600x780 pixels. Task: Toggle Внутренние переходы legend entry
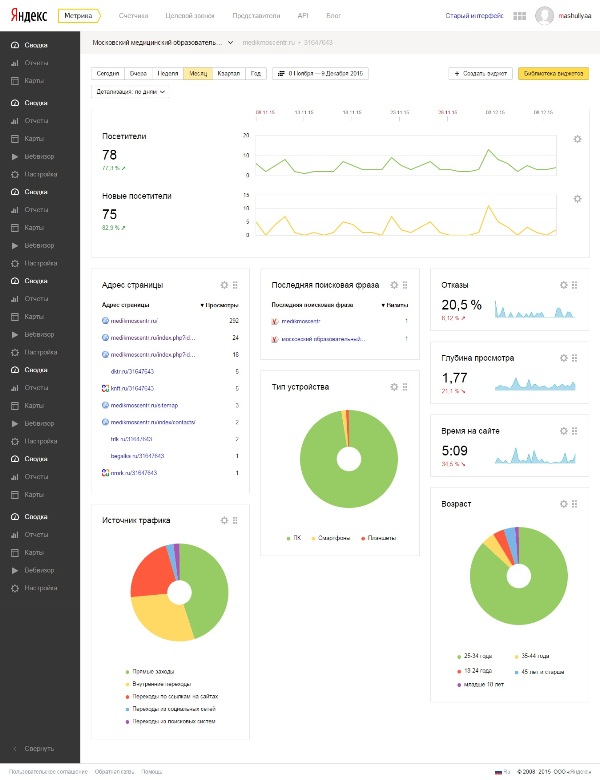pos(158,684)
